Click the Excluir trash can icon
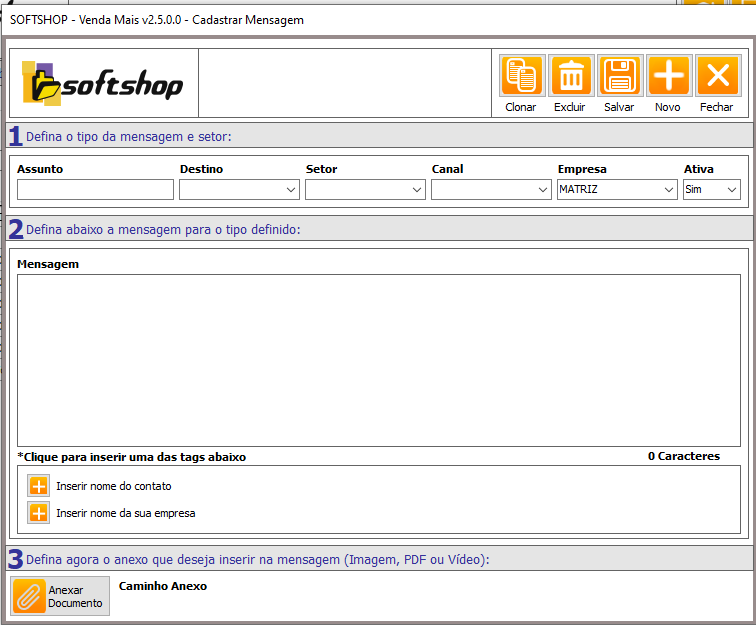This screenshot has width=756, height=625. click(x=570, y=76)
